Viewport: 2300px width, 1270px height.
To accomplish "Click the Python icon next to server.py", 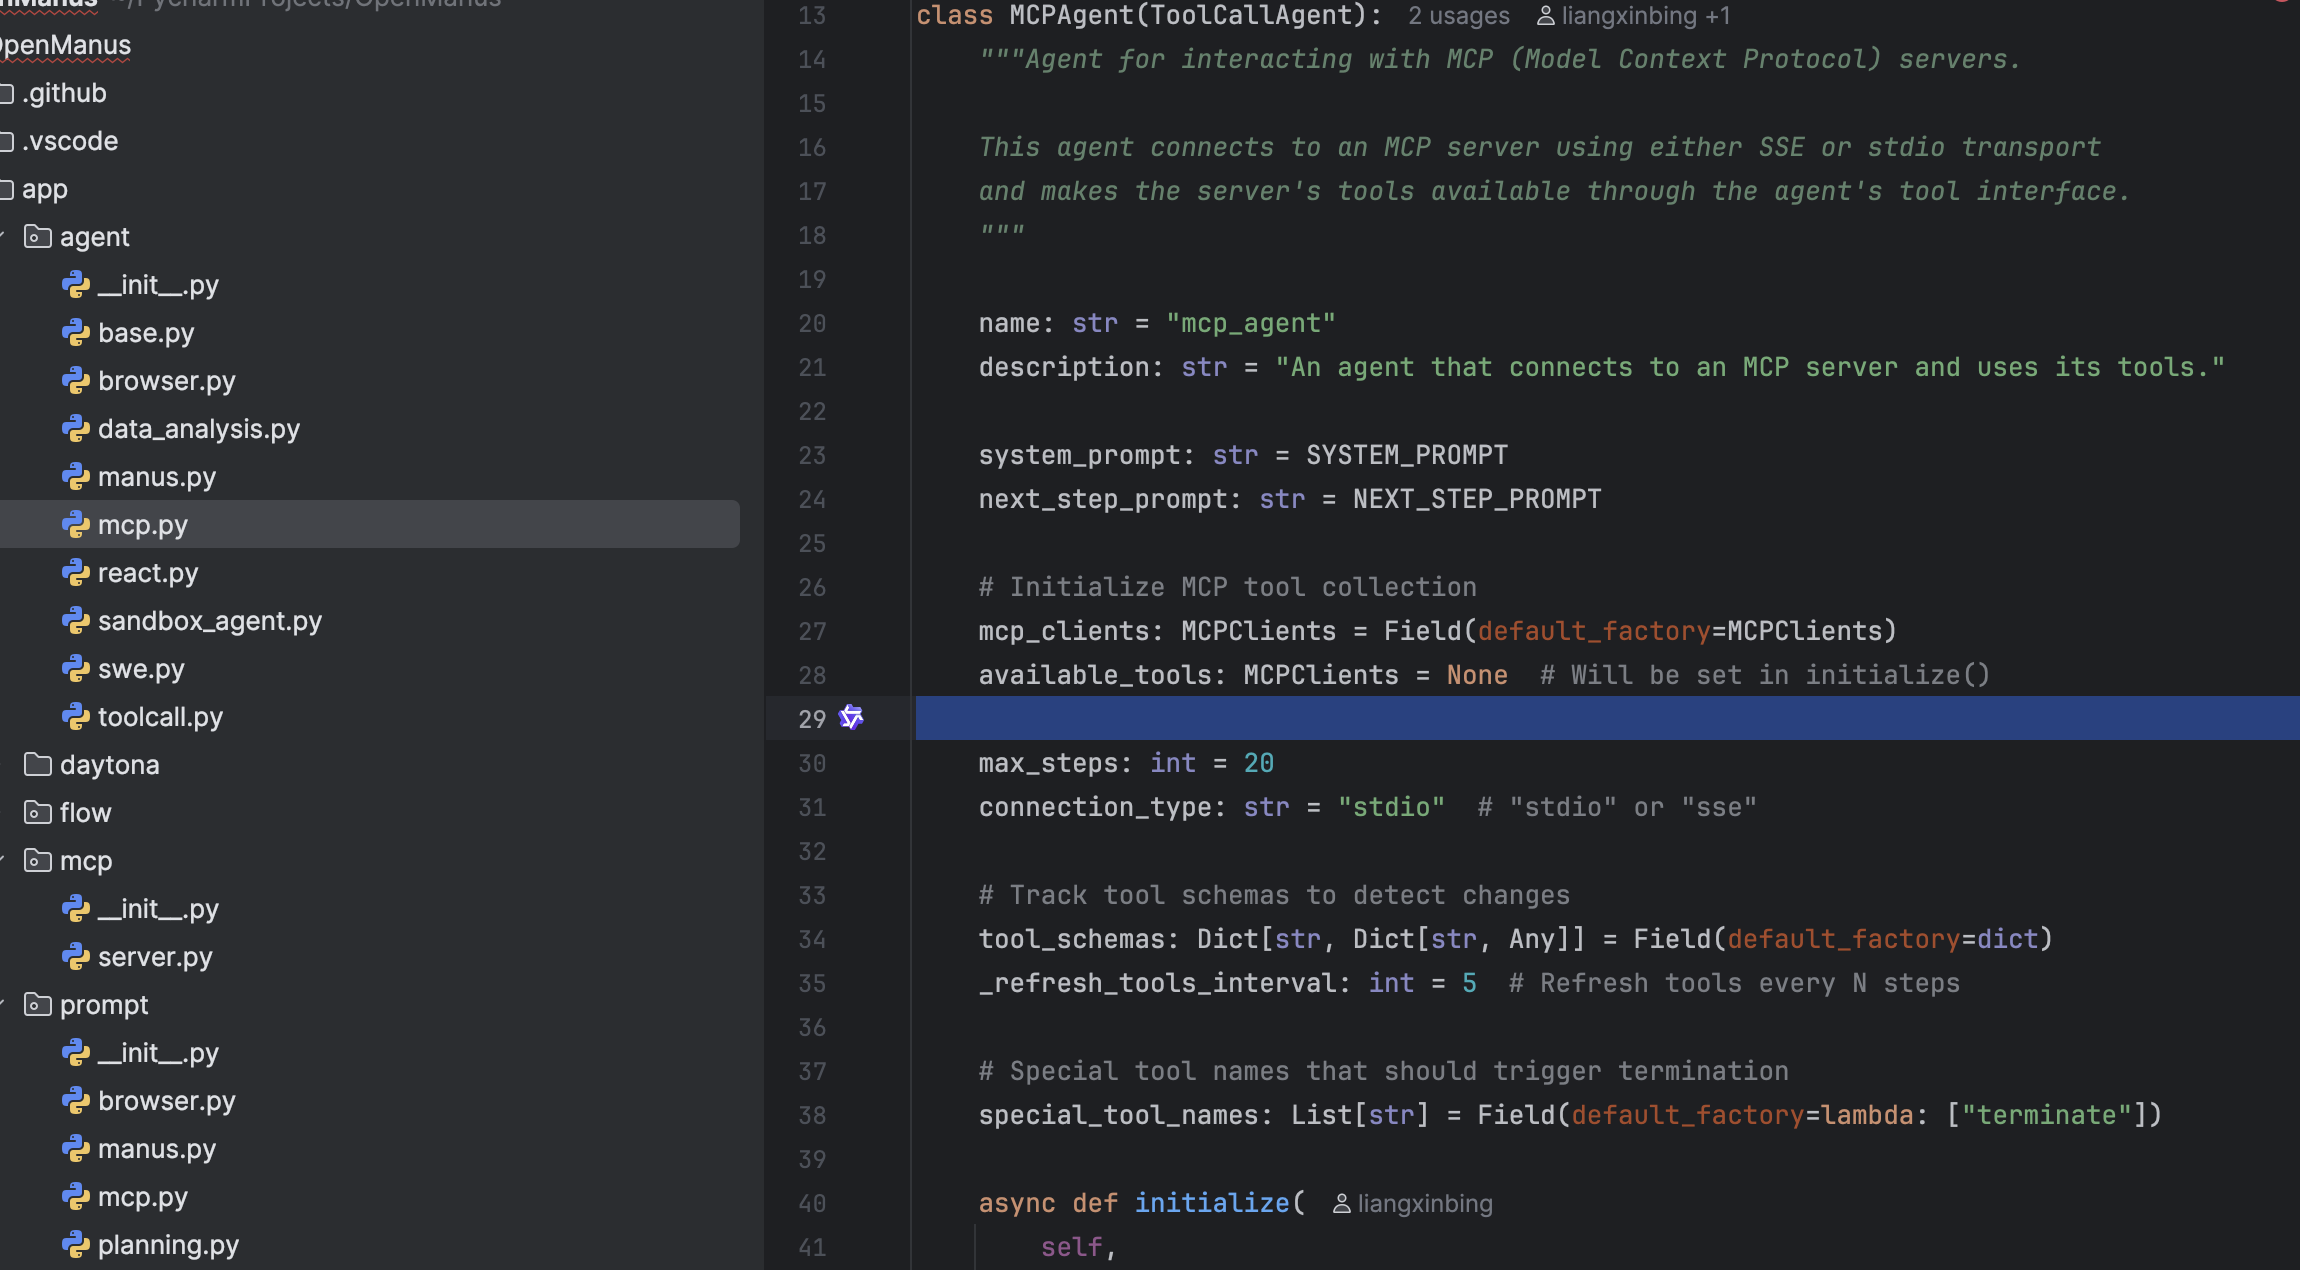I will pyautogui.click(x=76, y=957).
